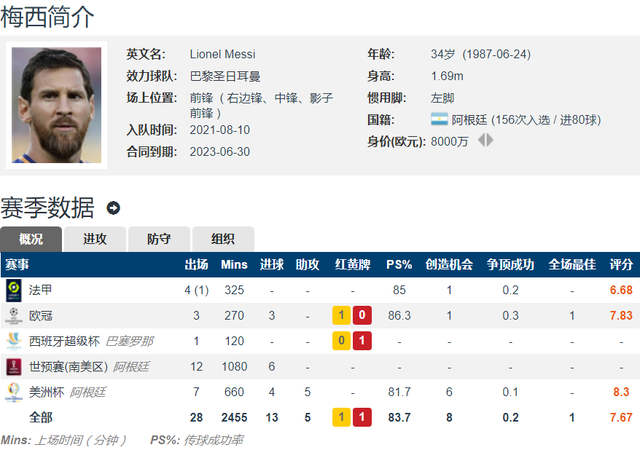Click the PS% column header
Screen dimensions: 640x450
point(399,265)
